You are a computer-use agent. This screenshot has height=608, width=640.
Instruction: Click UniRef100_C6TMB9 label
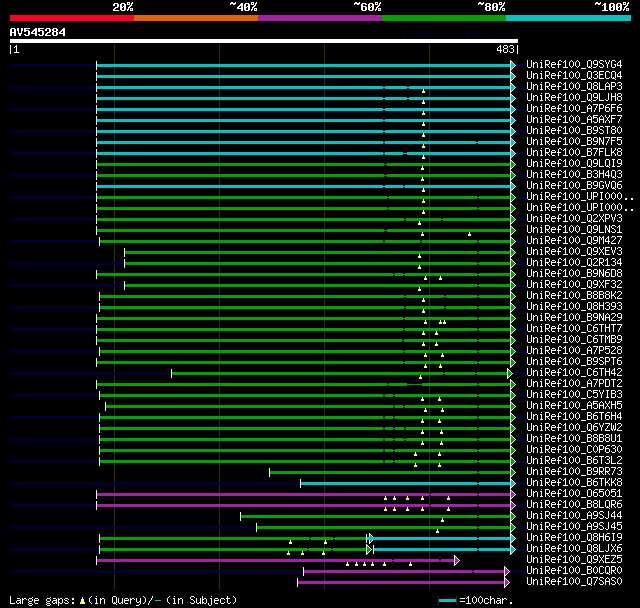(x=574, y=340)
